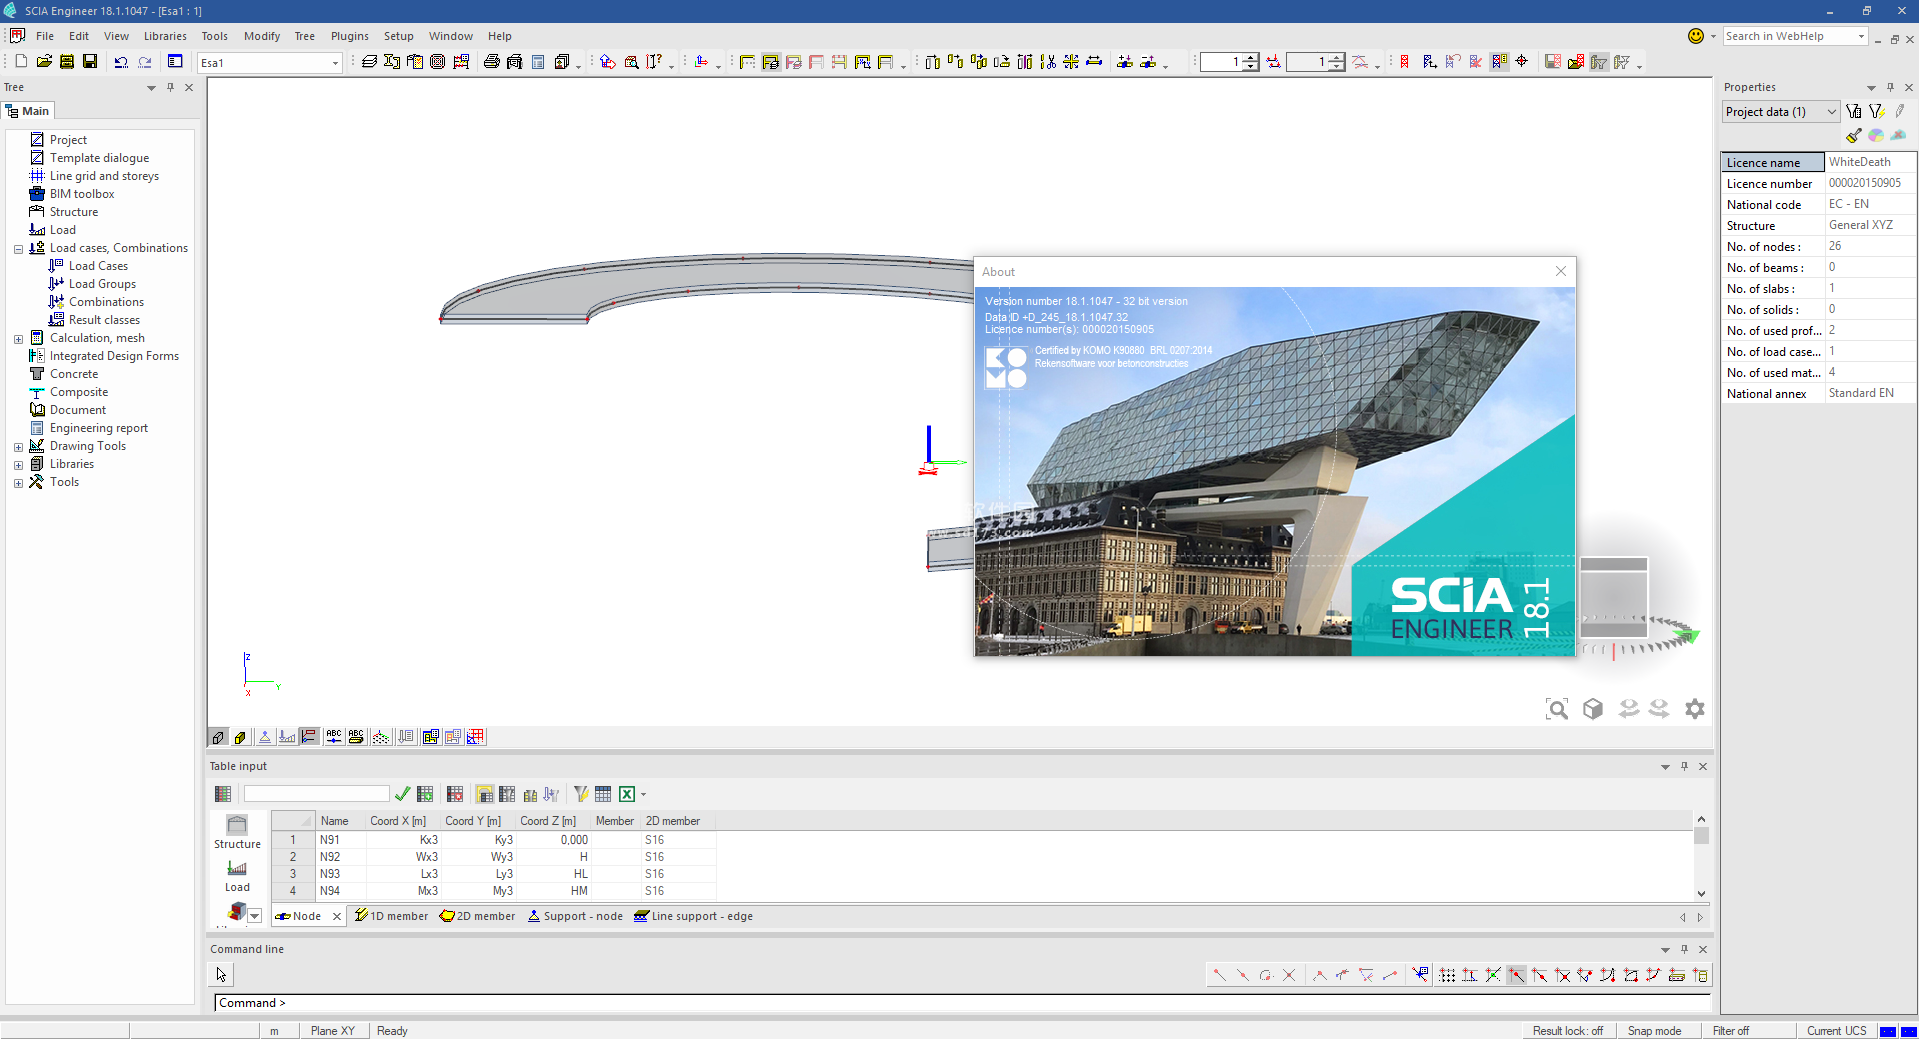Click the National code value EC - EN
1919x1039 pixels.
pos(1848,204)
